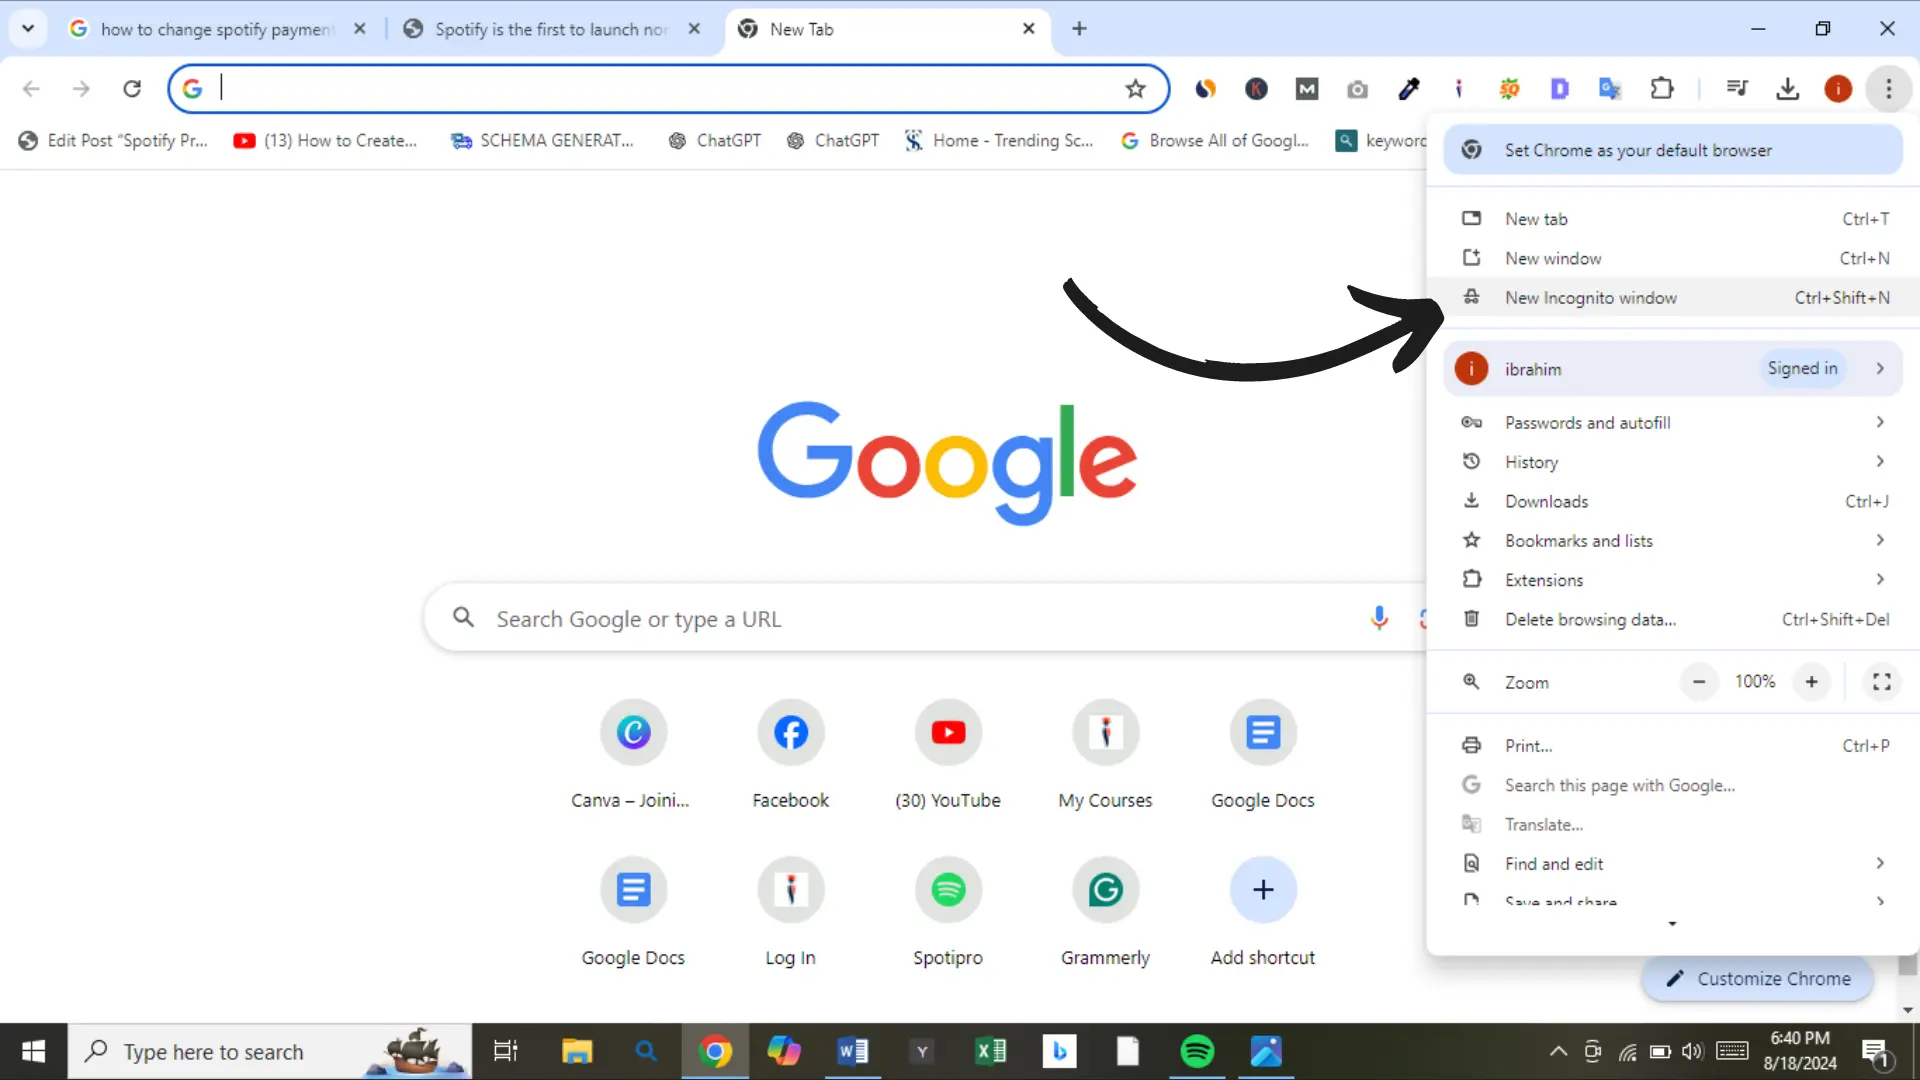Decrease Zoom level with minus button

point(1700,682)
